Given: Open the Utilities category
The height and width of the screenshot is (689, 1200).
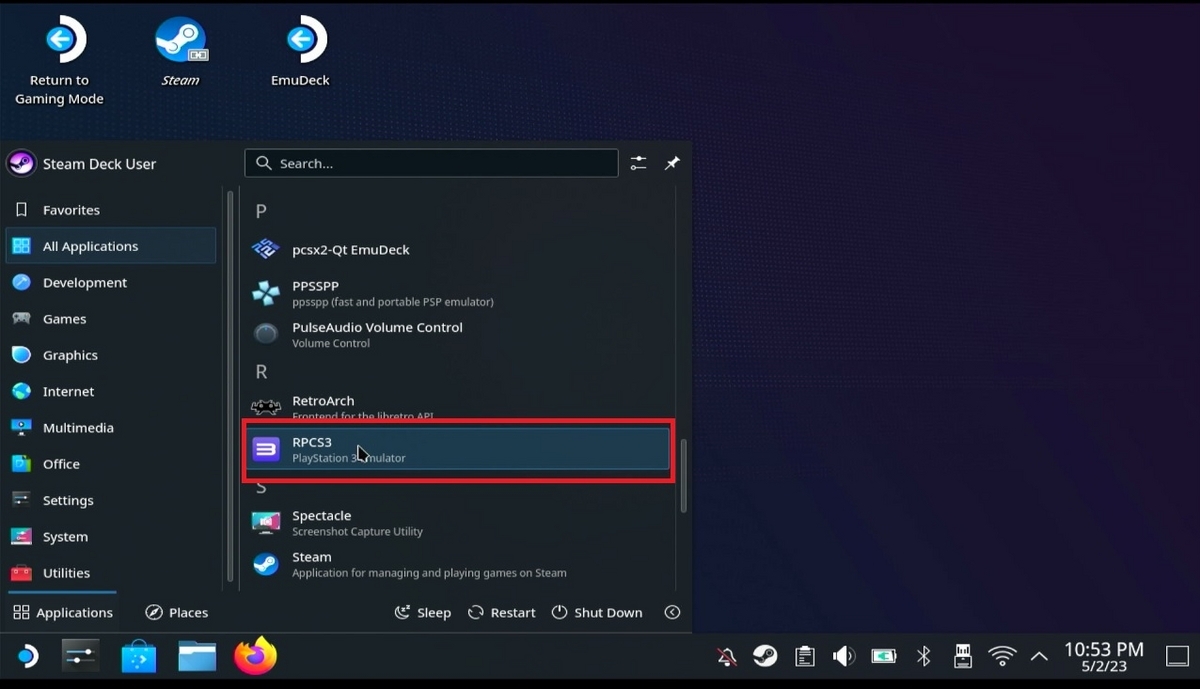Looking at the screenshot, I should coord(110,573).
